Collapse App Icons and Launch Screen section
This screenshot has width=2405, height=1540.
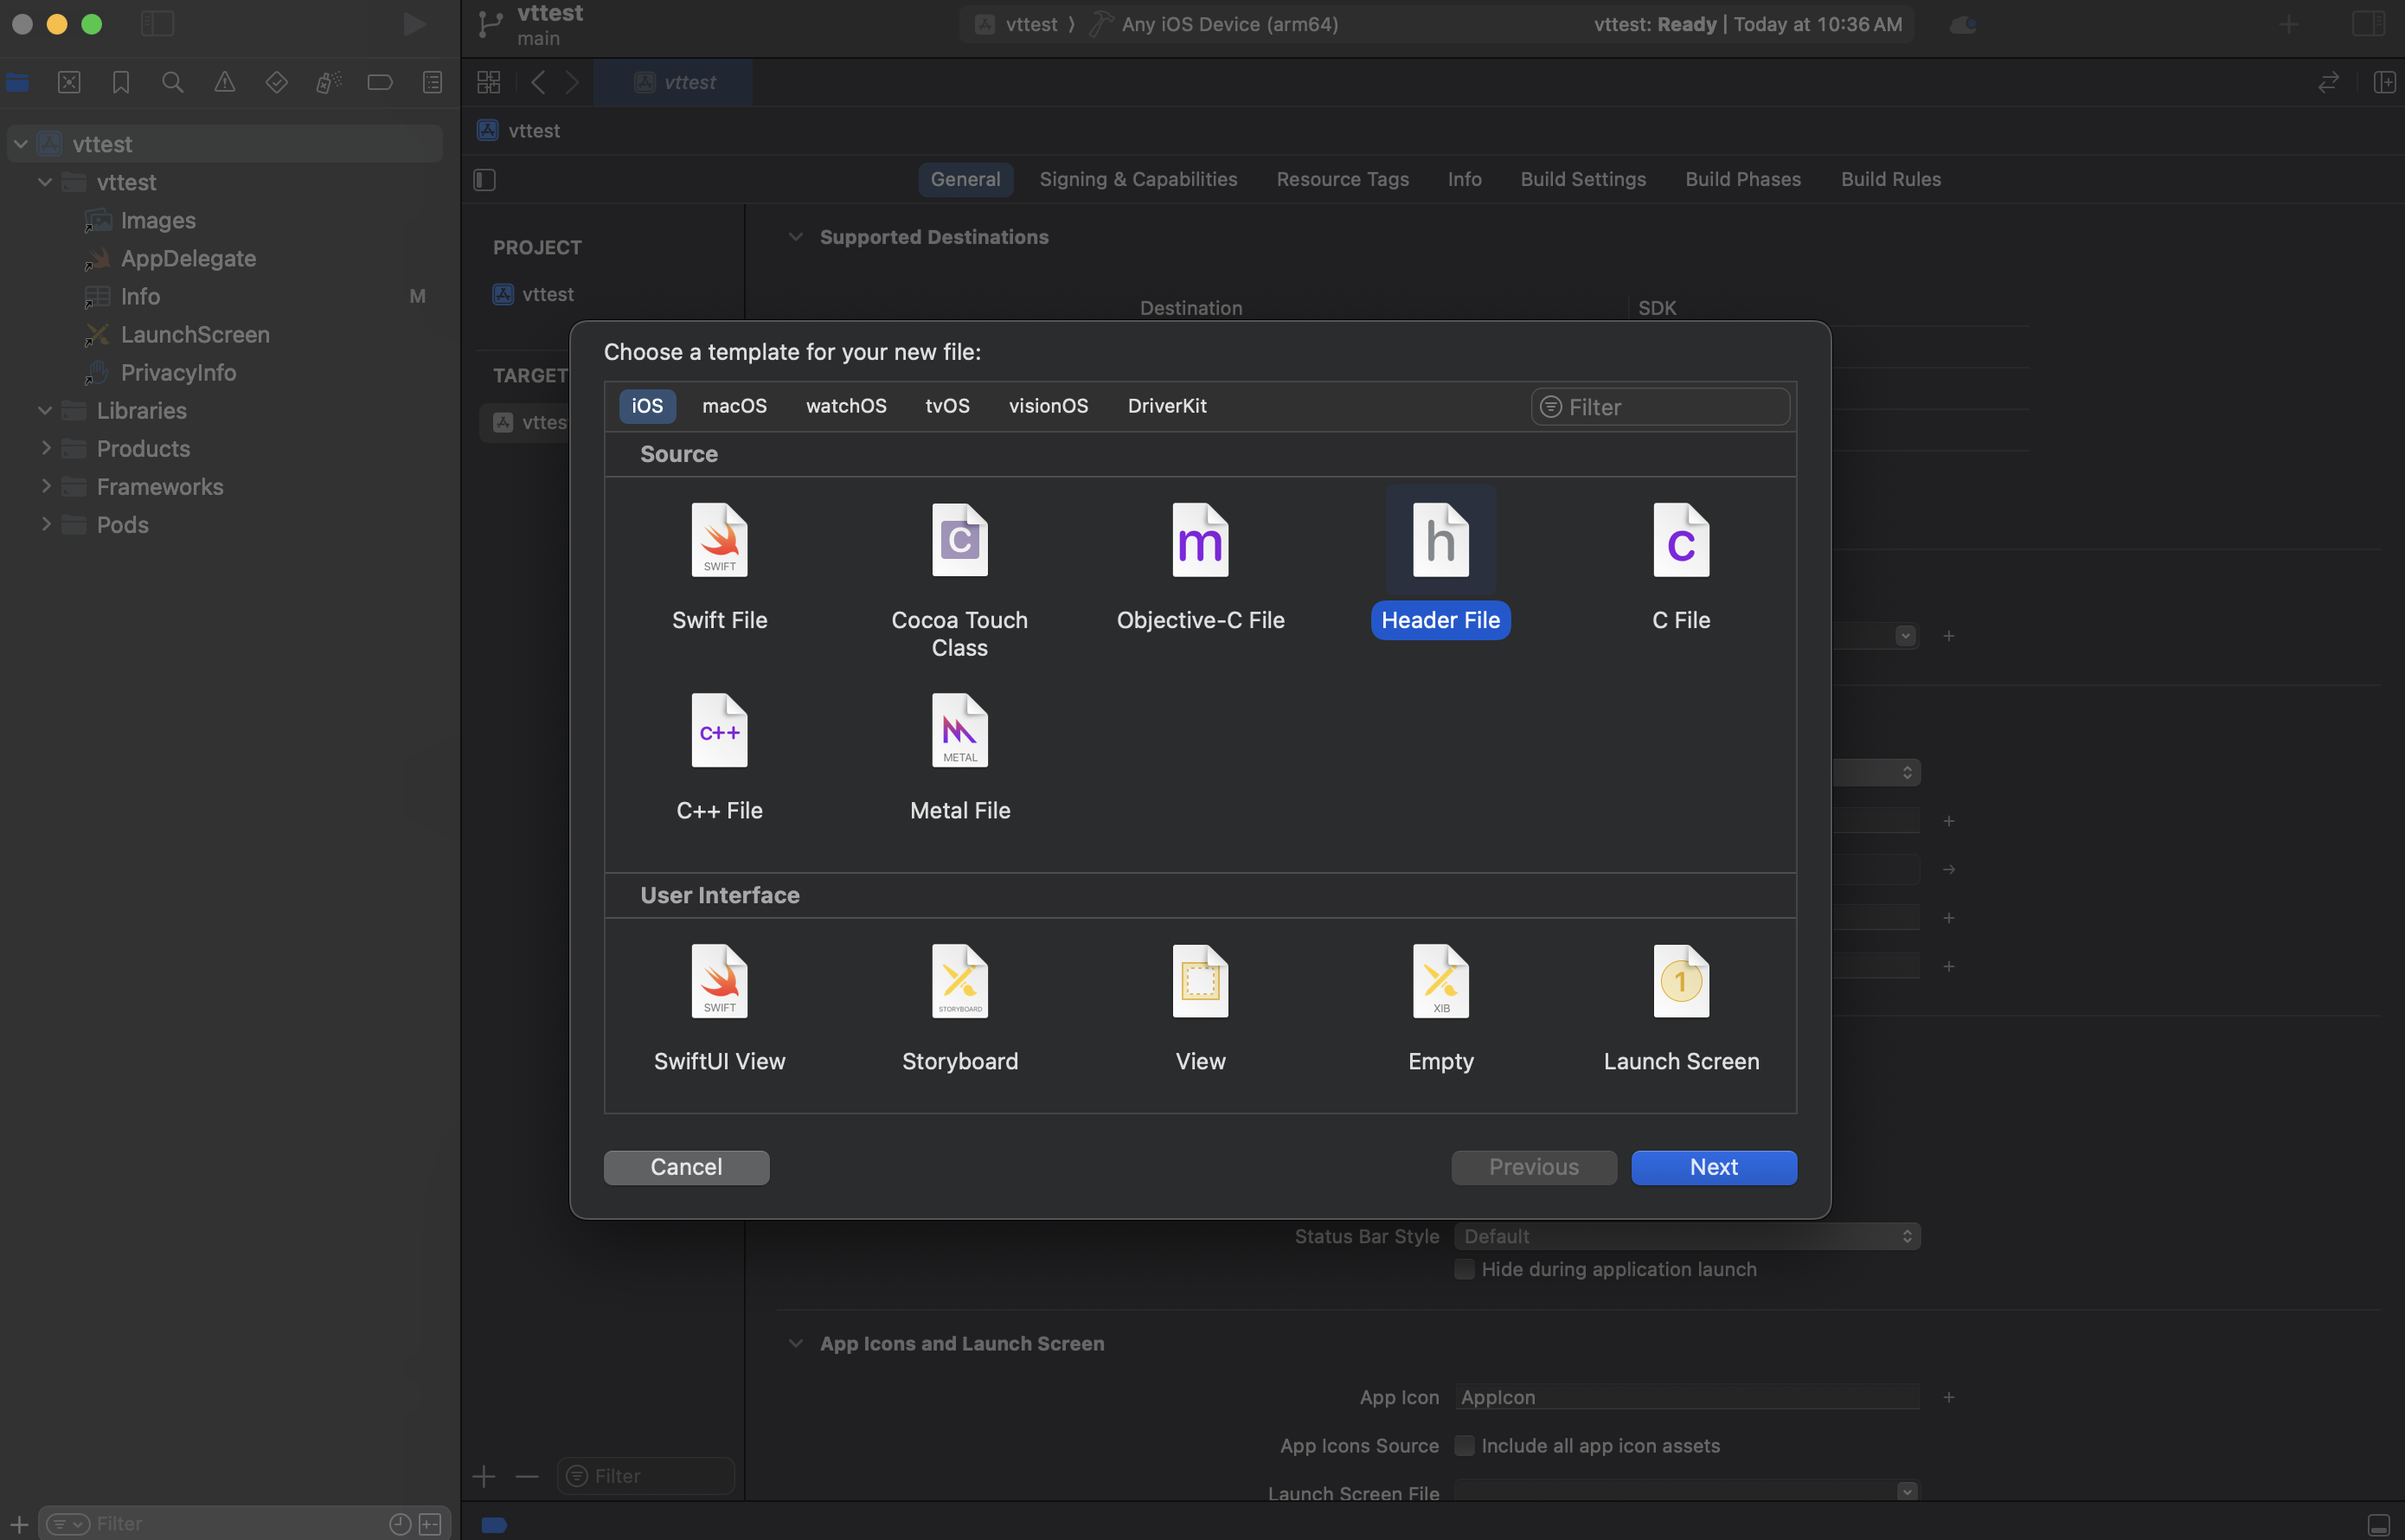coord(795,1343)
